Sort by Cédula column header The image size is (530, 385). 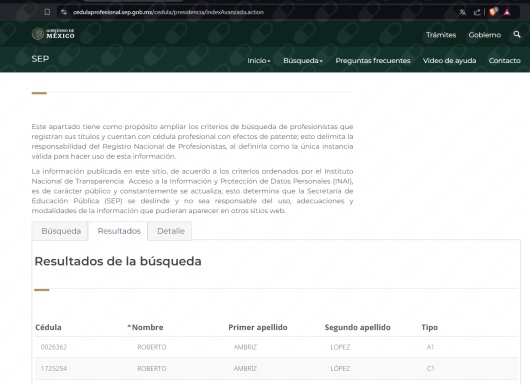click(48, 327)
